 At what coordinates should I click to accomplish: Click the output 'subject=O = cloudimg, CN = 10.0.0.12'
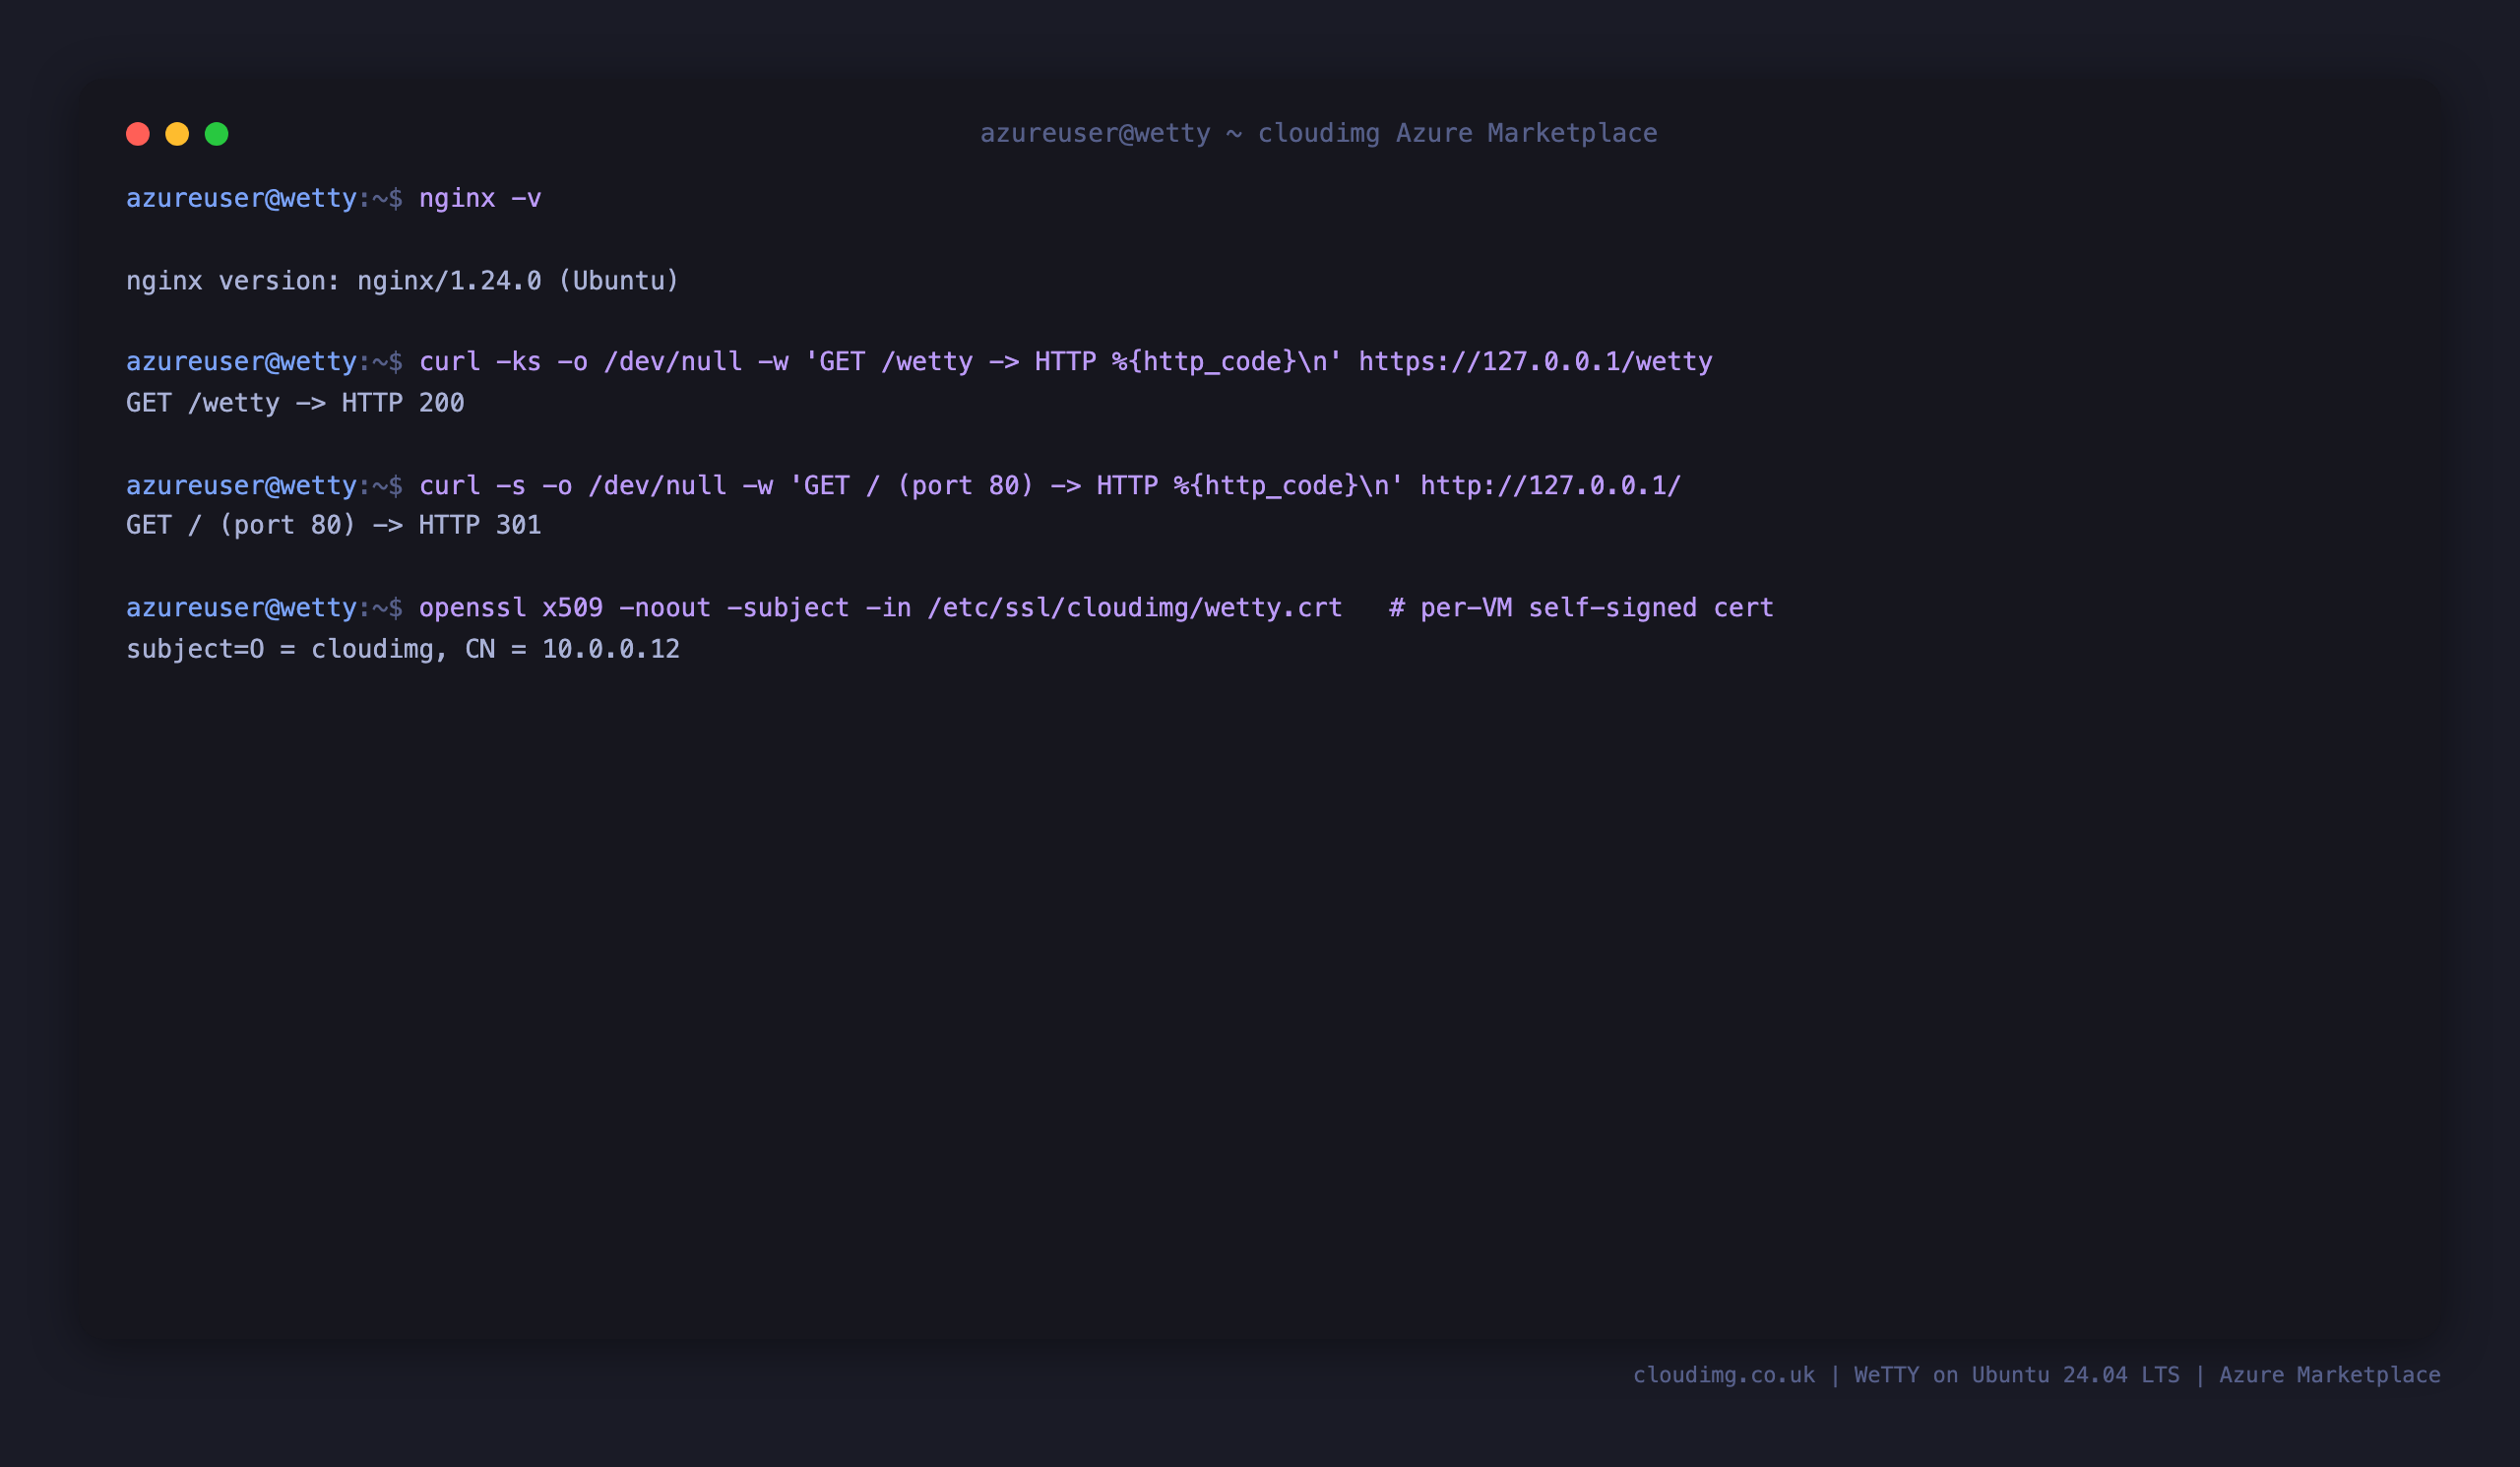pyautogui.click(x=402, y=649)
